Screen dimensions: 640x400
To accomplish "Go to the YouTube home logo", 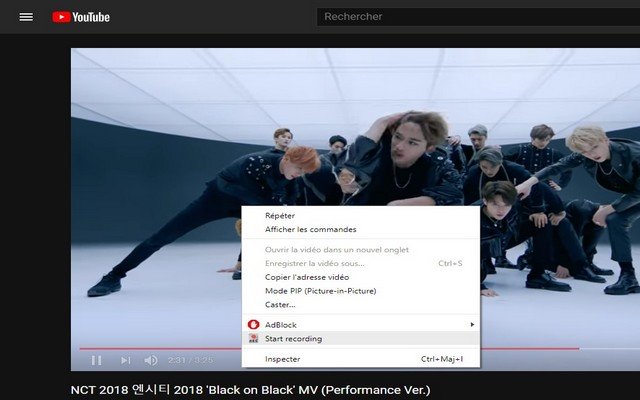I will (81, 17).
